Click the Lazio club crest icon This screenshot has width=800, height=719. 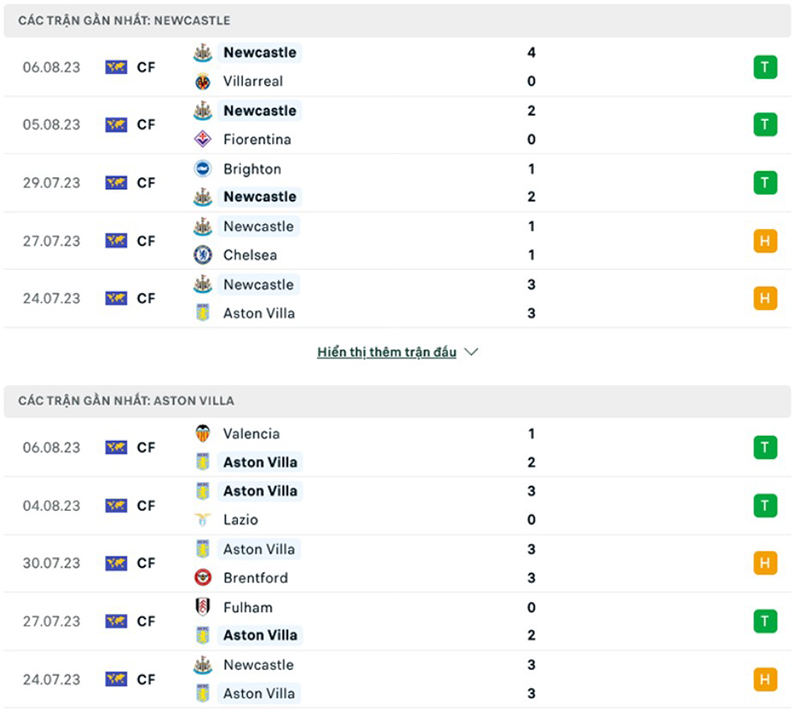[203, 519]
